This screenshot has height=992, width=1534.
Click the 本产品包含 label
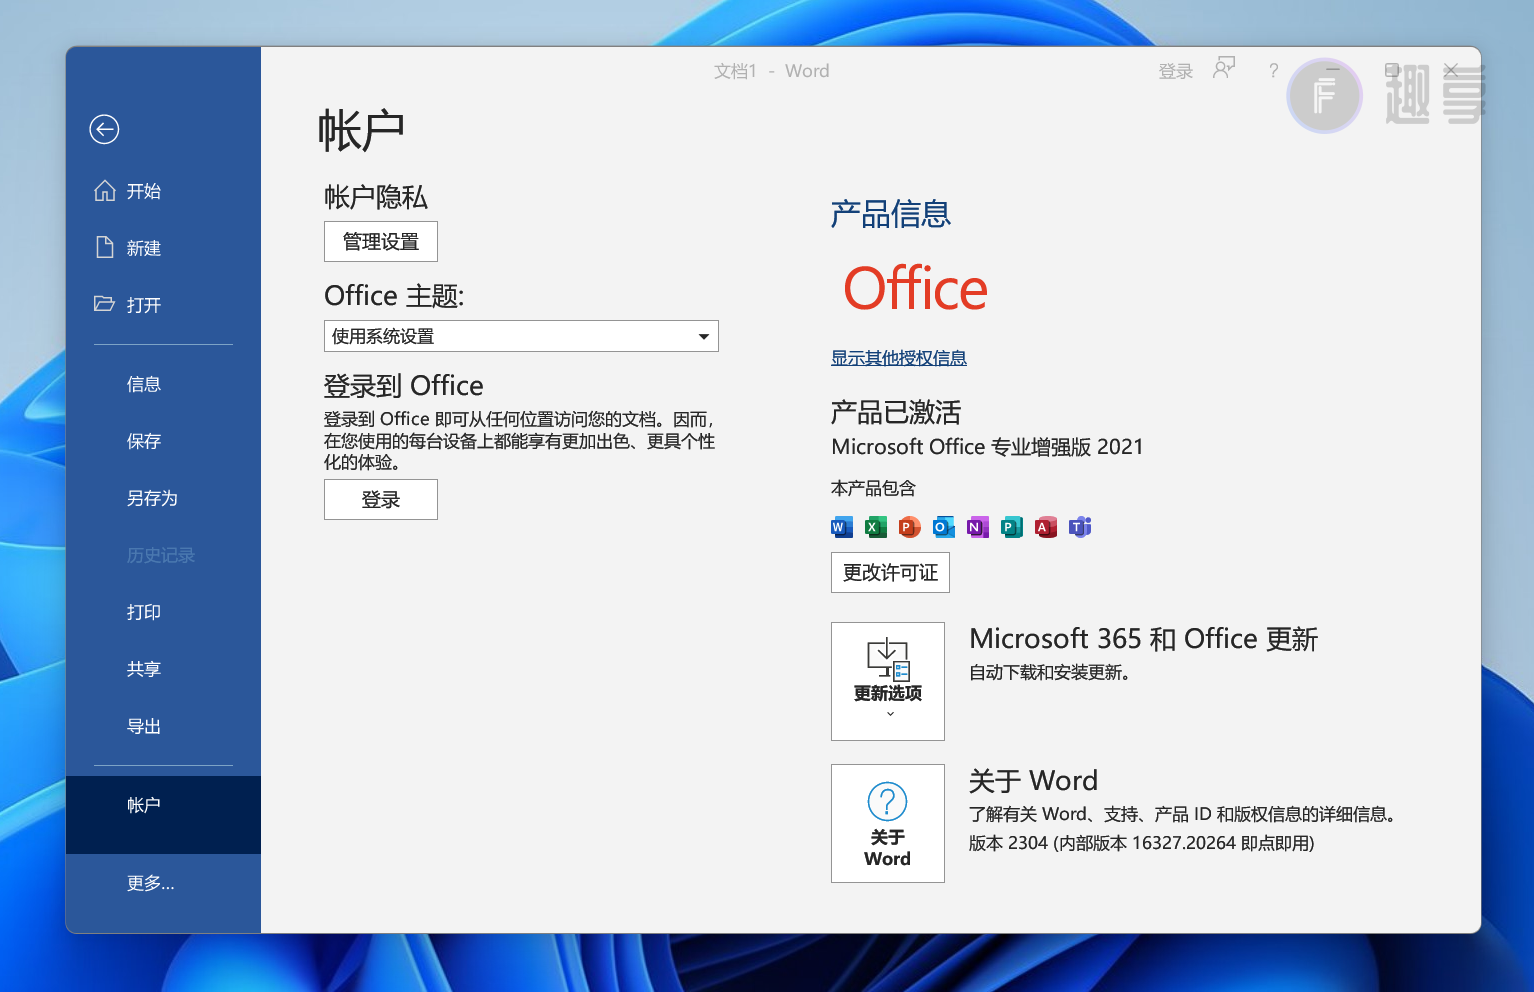(873, 488)
